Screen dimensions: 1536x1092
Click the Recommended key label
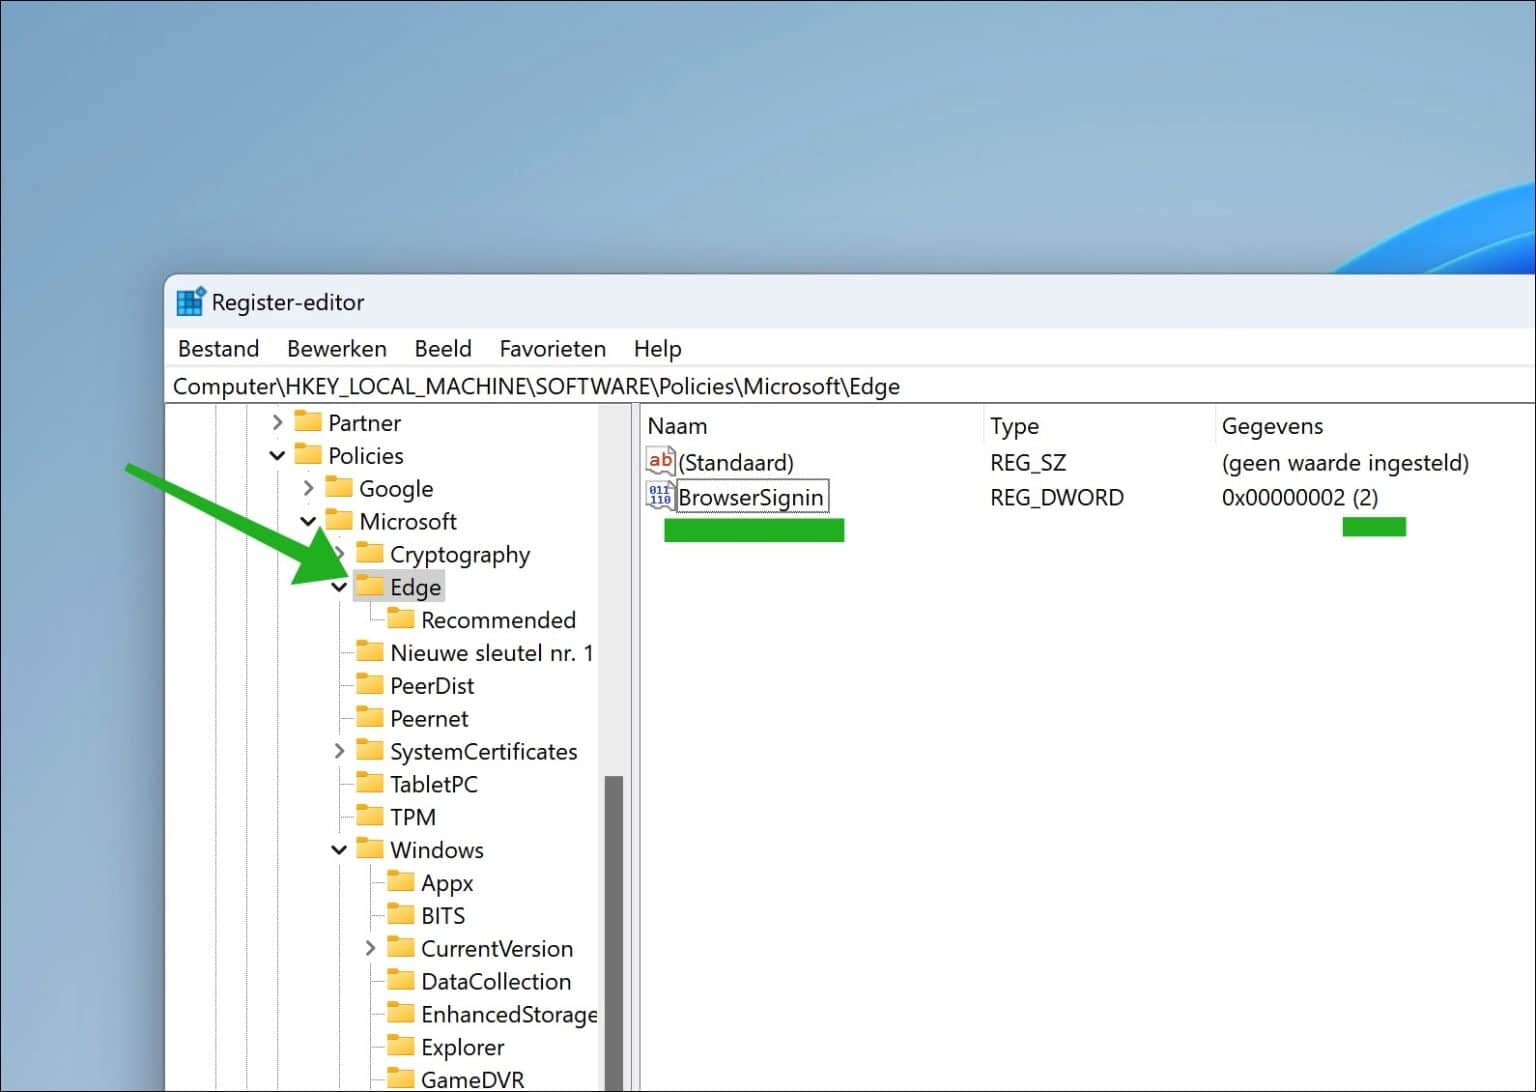coord(498,620)
